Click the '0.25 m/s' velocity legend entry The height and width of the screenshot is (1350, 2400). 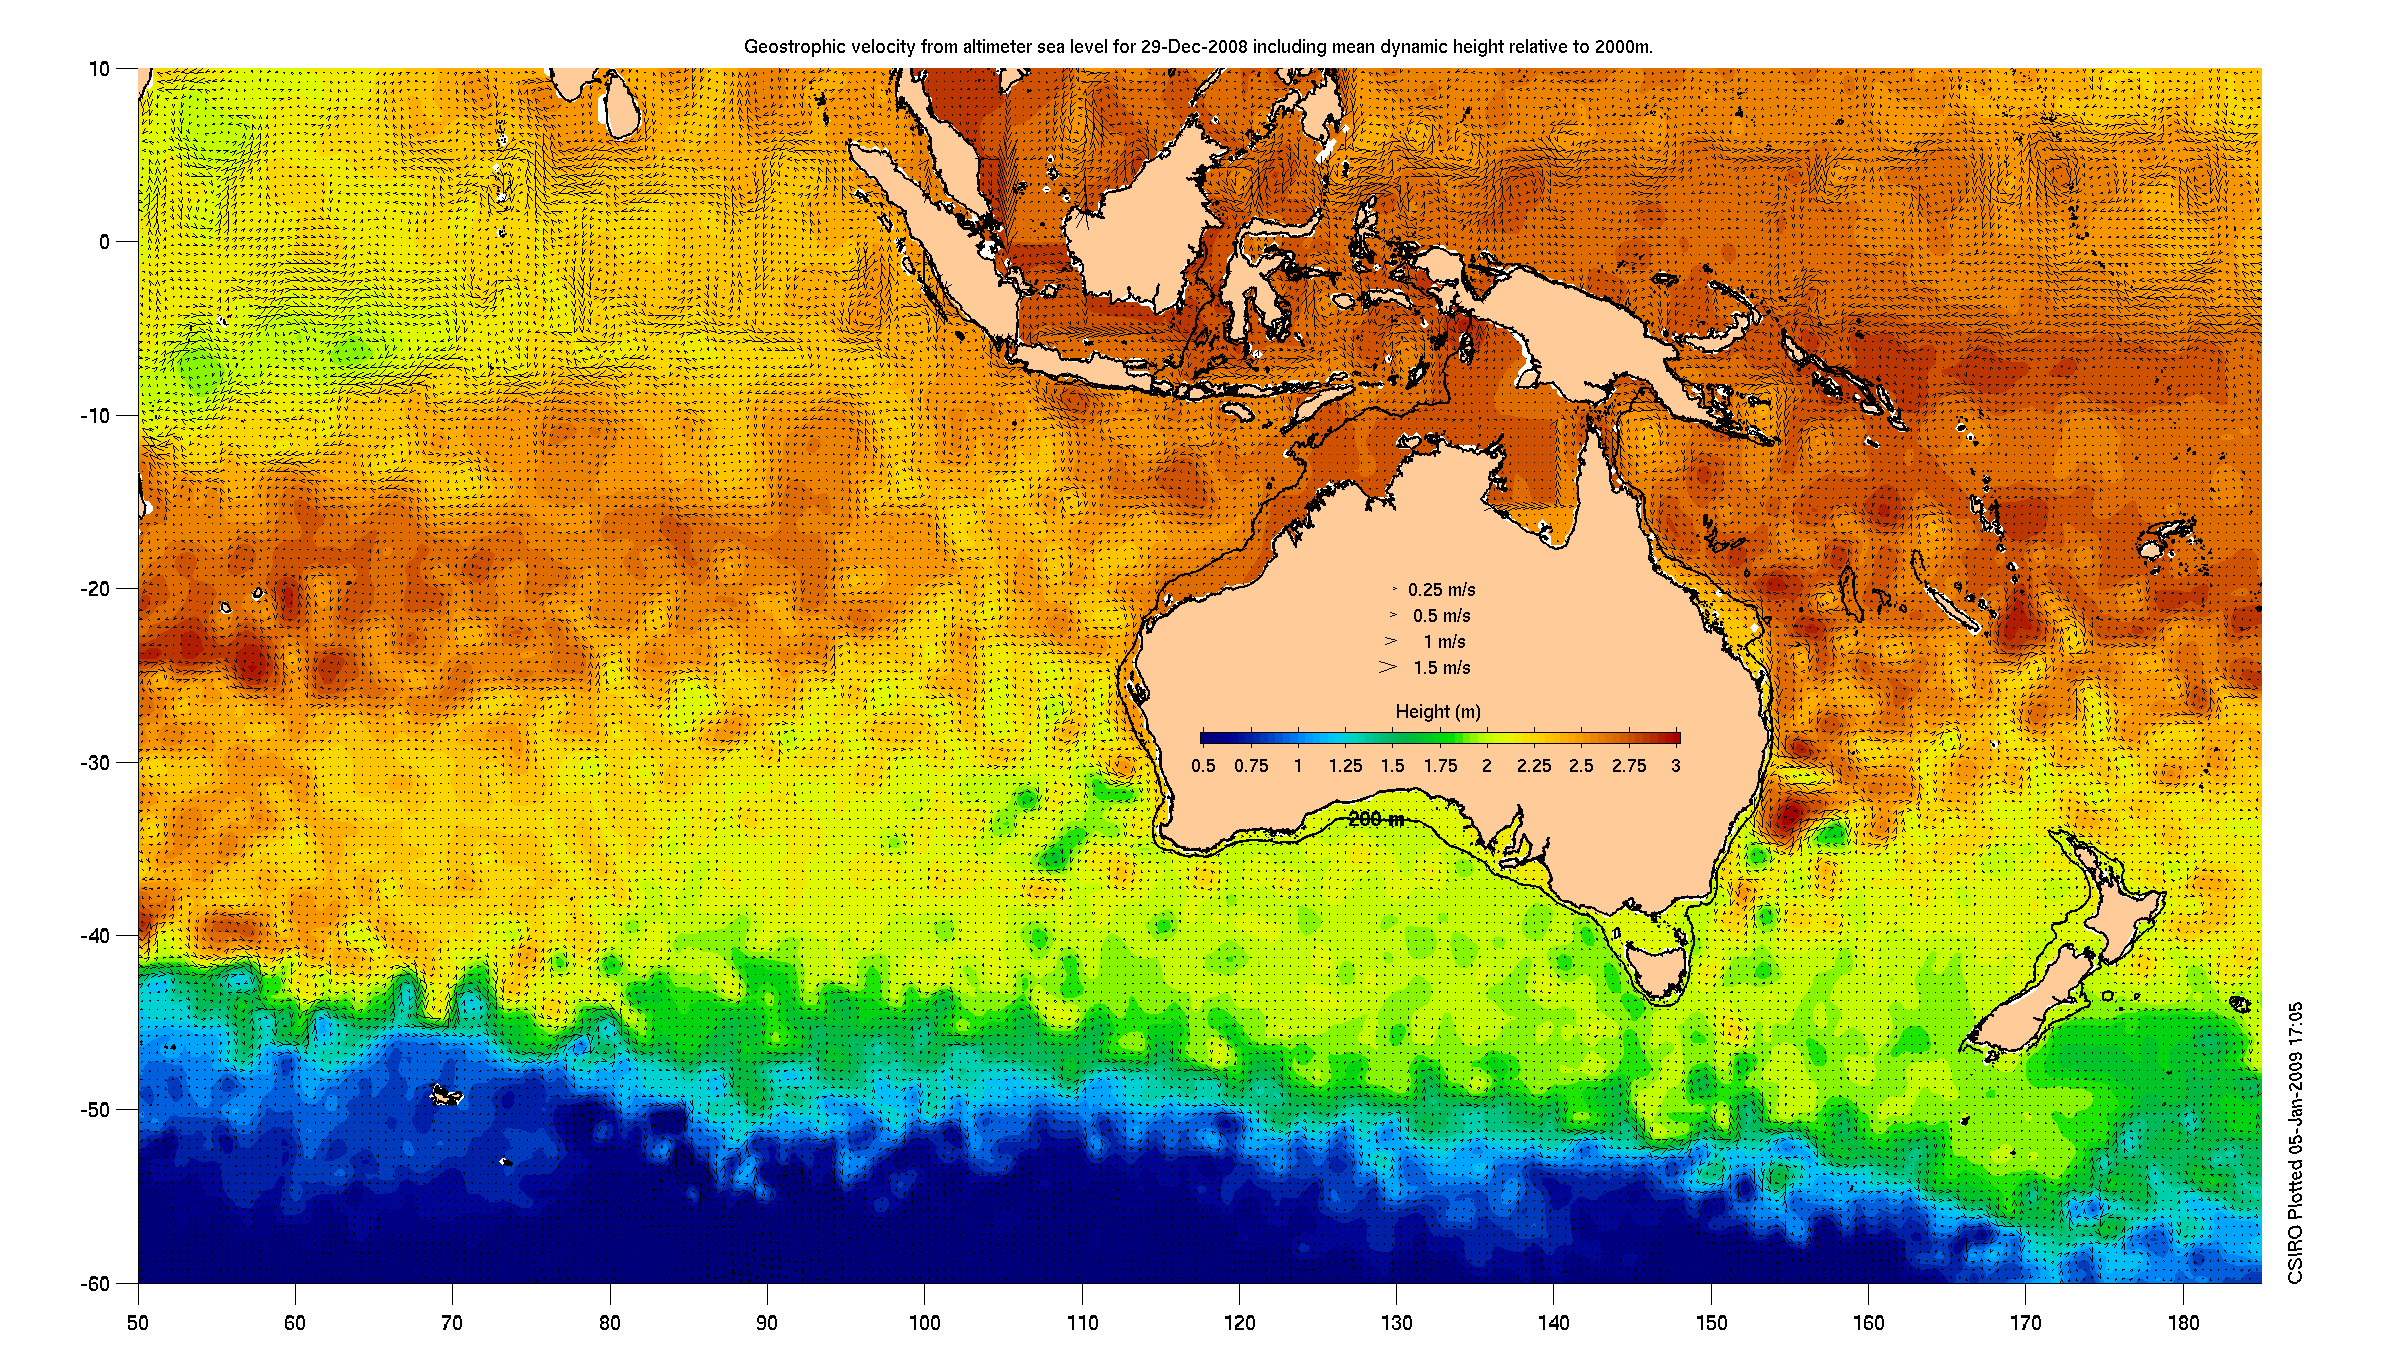pyautogui.click(x=1441, y=590)
